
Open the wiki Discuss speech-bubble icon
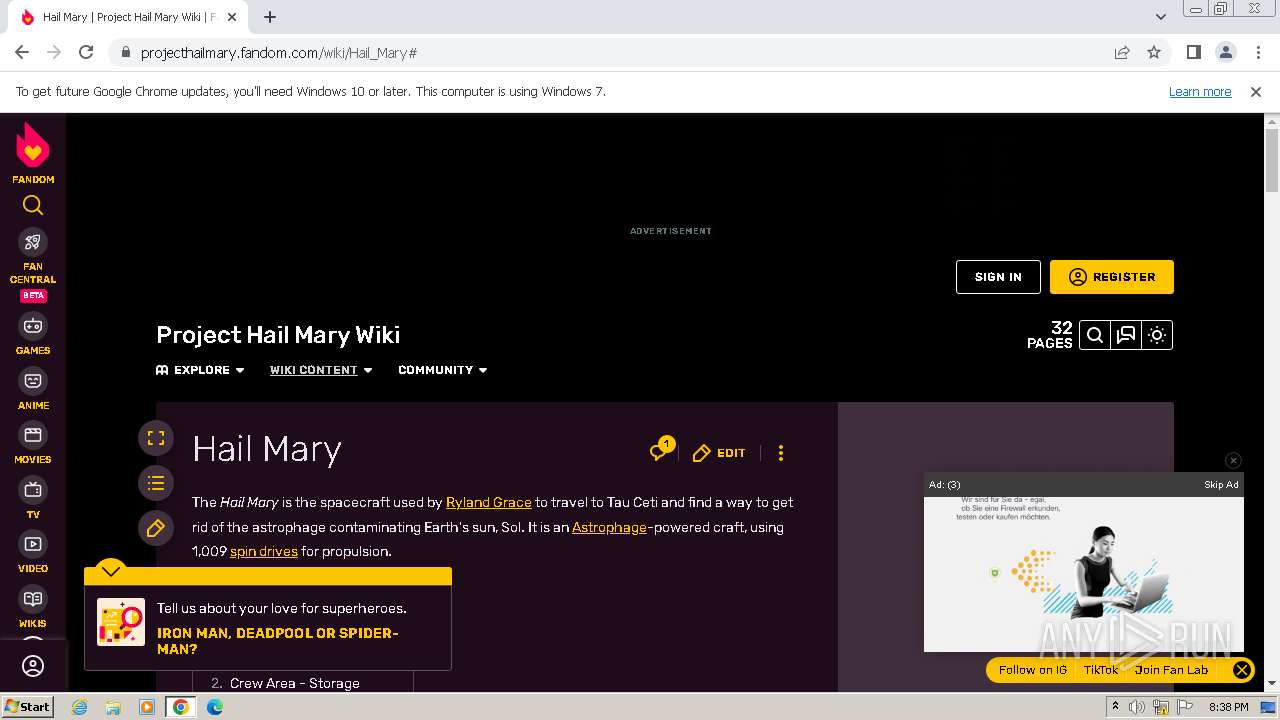(1126, 335)
